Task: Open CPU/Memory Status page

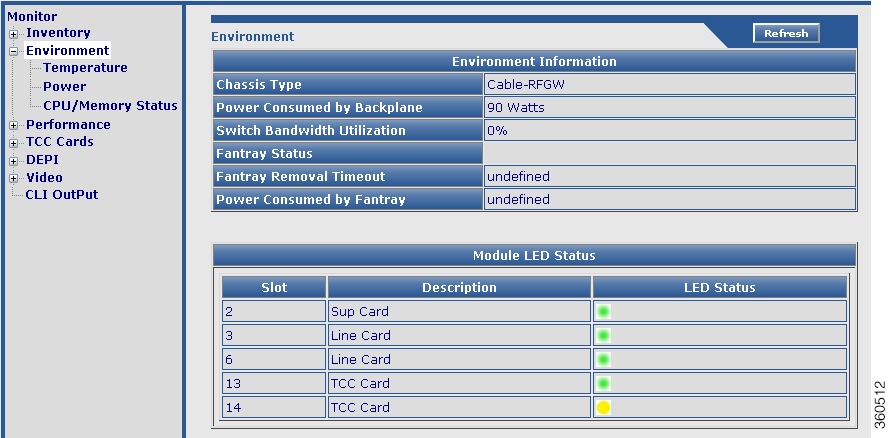Action: [x=110, y=105]
